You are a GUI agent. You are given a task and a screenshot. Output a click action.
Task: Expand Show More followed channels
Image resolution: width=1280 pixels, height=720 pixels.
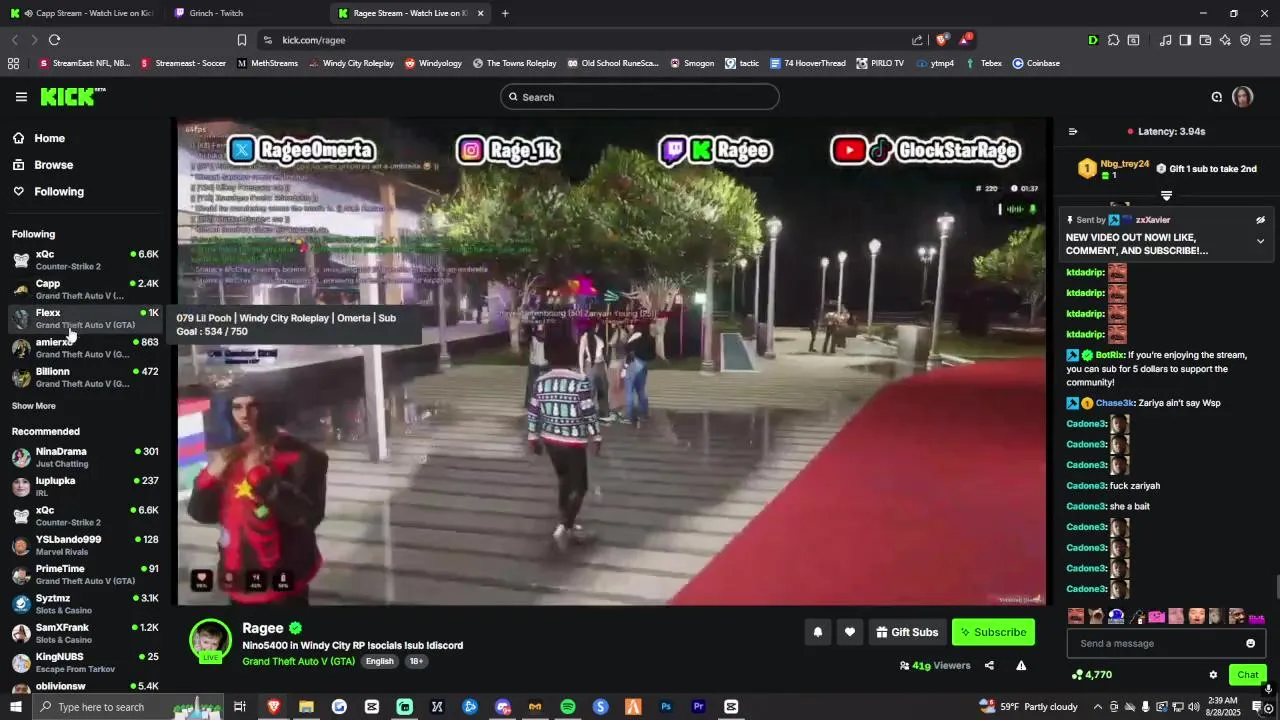tap(34, 406)
